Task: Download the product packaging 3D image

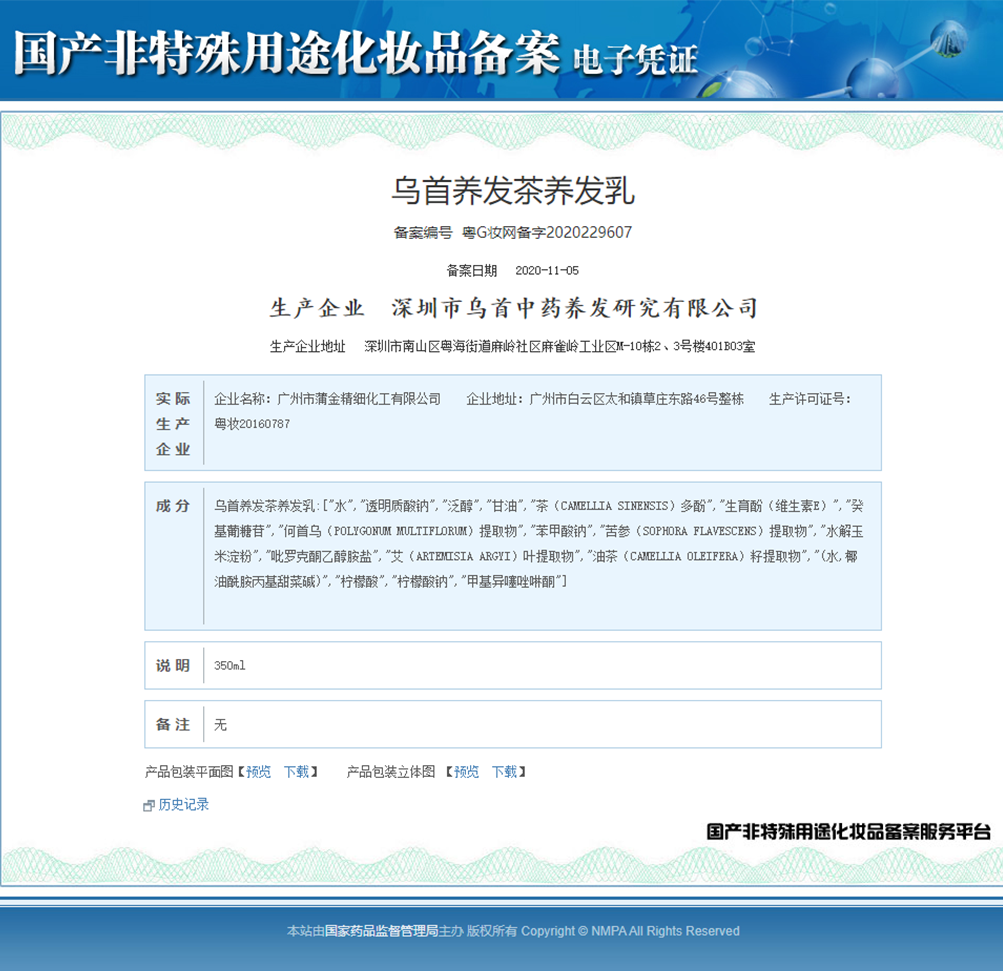Action: coord(504,772)
